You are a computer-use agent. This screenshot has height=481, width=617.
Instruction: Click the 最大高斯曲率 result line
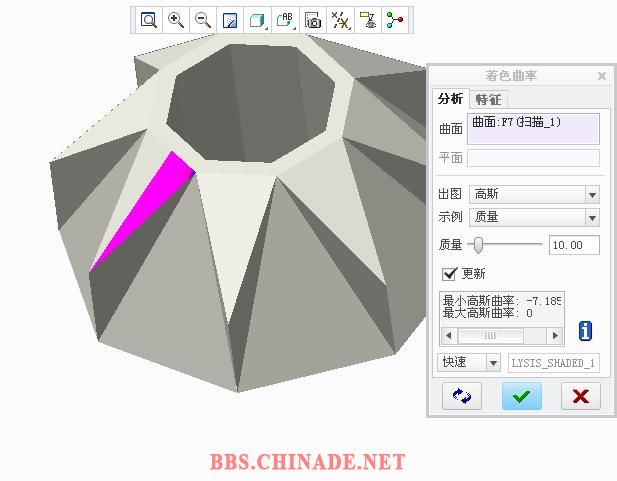point(488,313)
